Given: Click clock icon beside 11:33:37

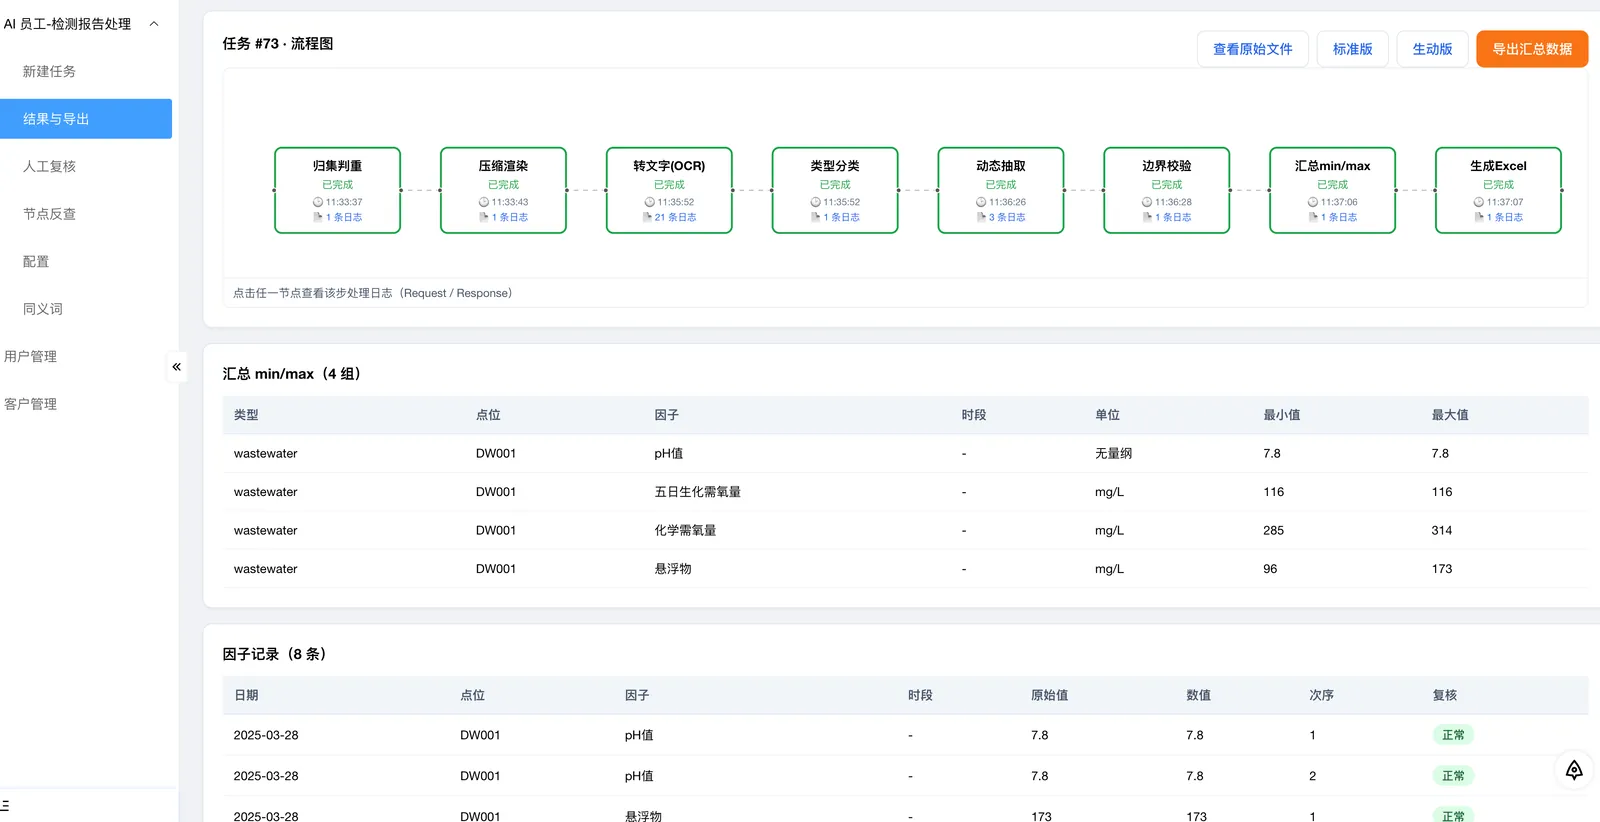Looking at the screenshot, I should coord(318,202).
